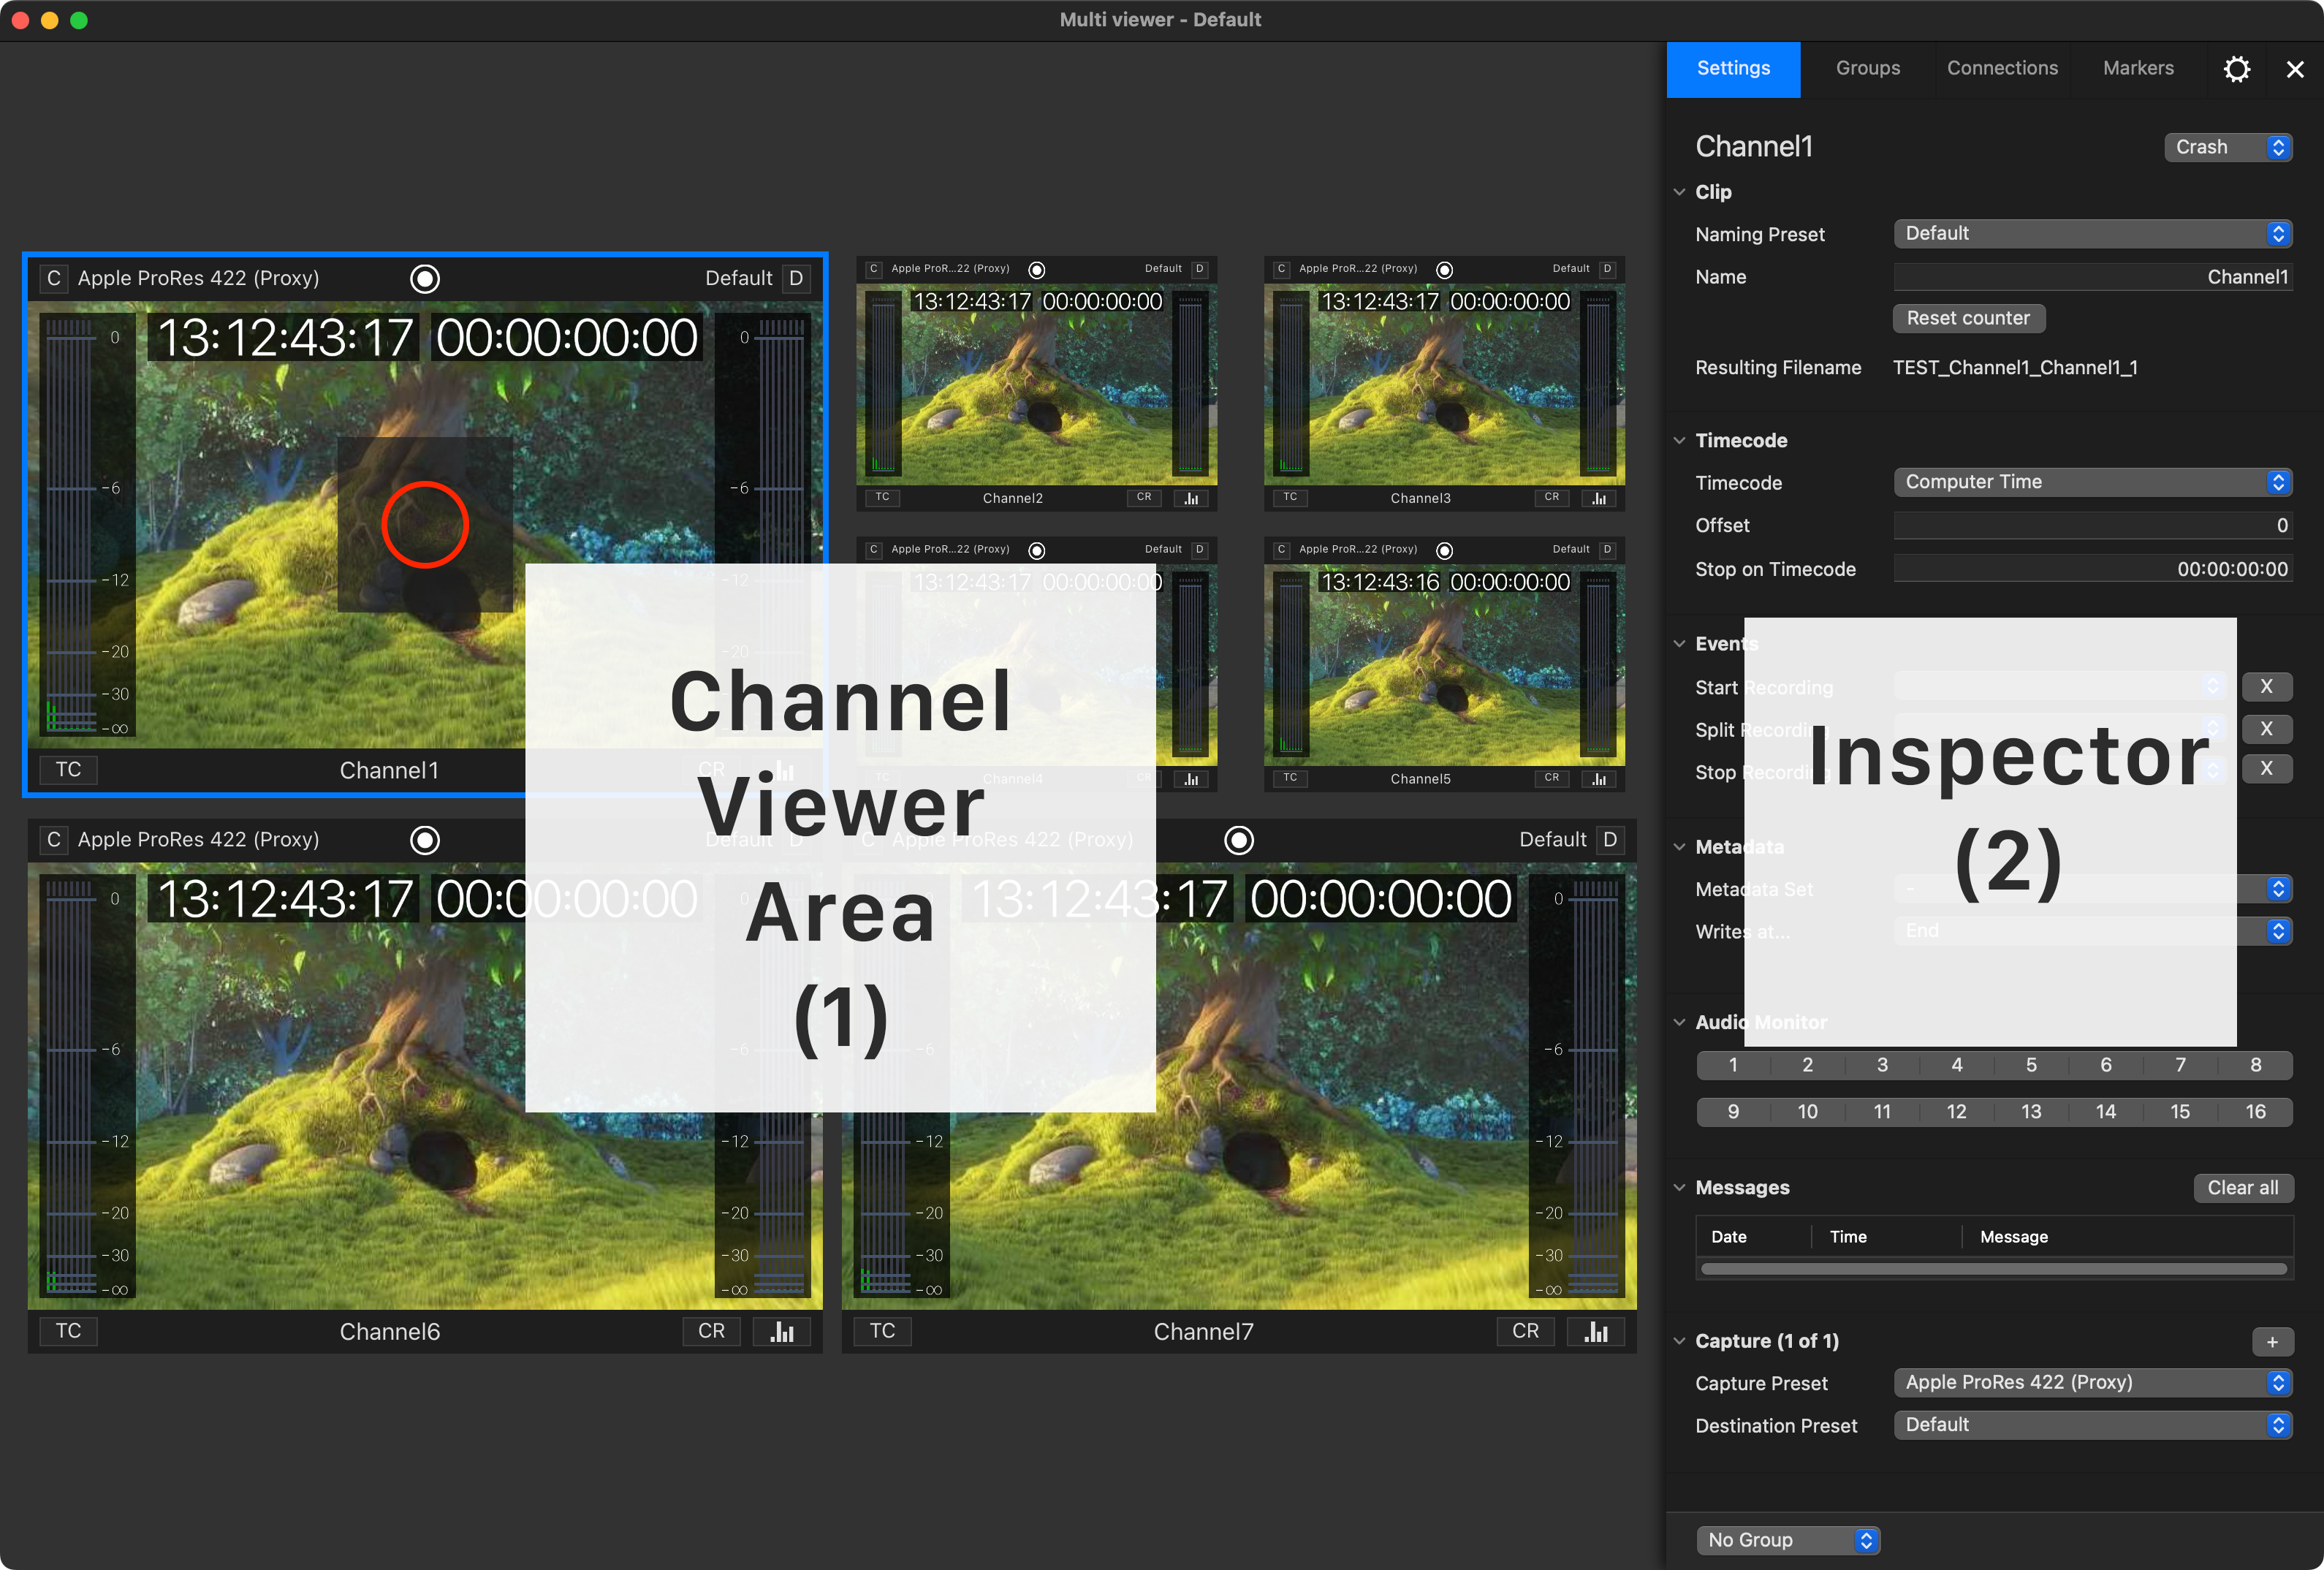Close the inspector panel with X
This screenshot has width=2324, height=1570.
coord(2295,69)
